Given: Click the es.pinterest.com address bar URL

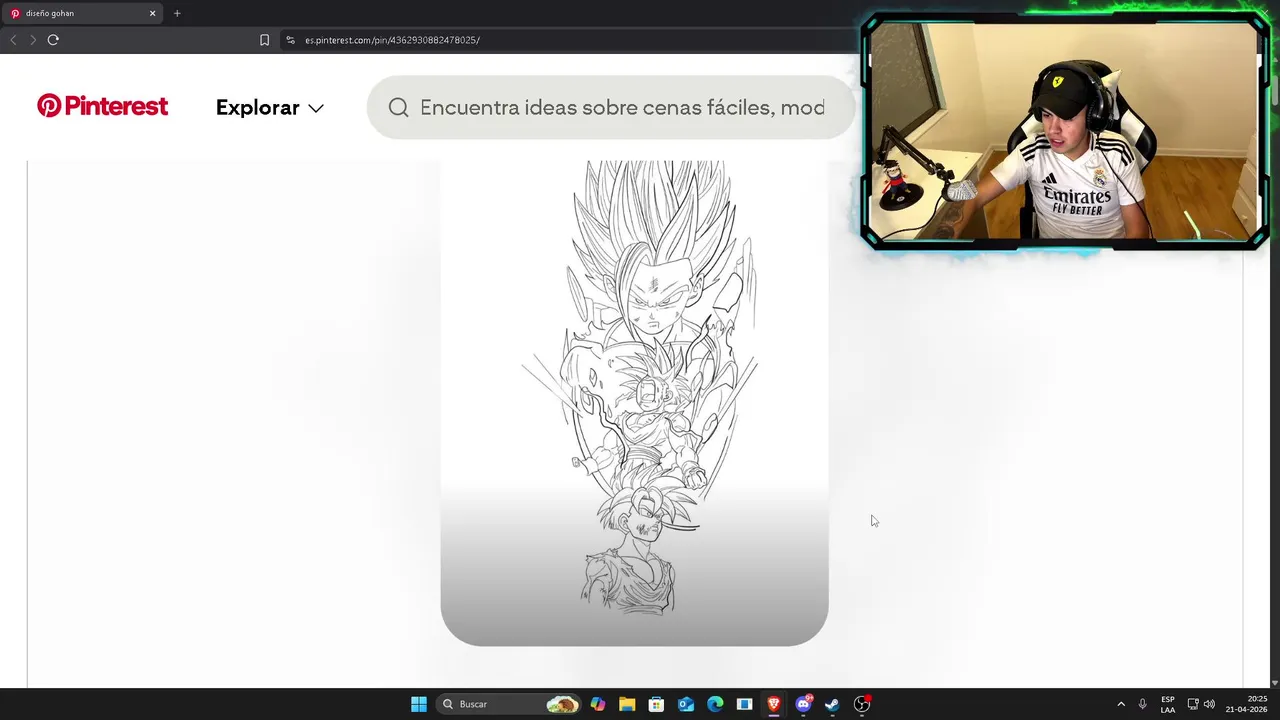Looking at the screenshot, I should point(392,40).
